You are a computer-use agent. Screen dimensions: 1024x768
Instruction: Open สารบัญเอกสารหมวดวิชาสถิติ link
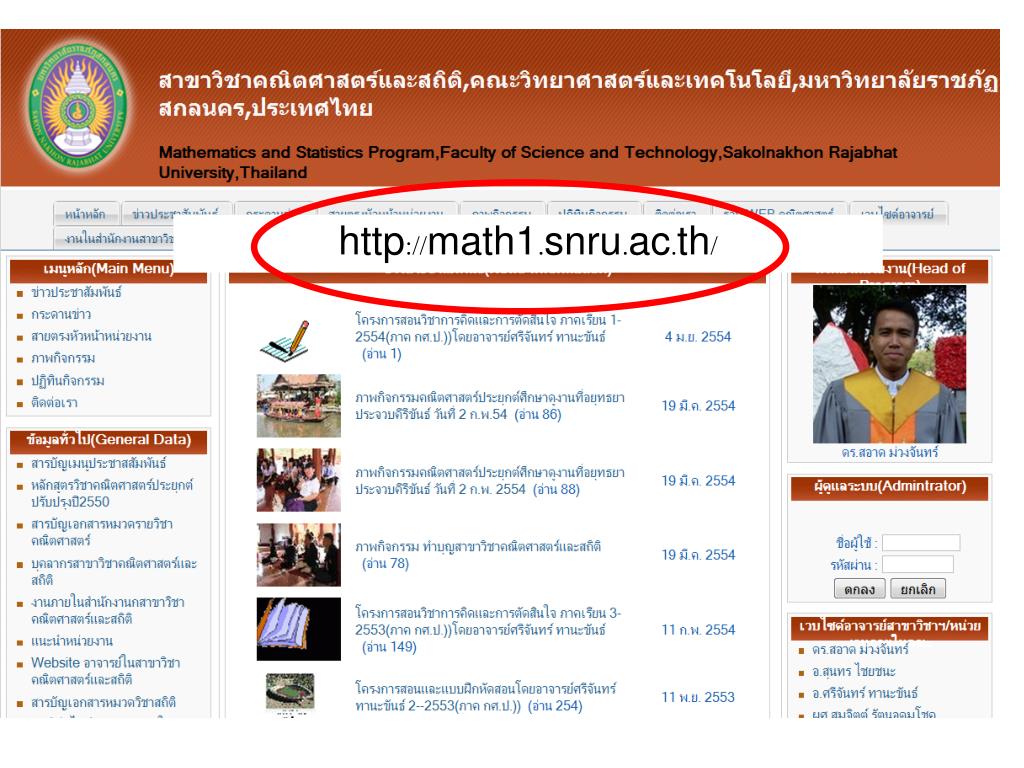pyautogui.click(x=103, y=702)
